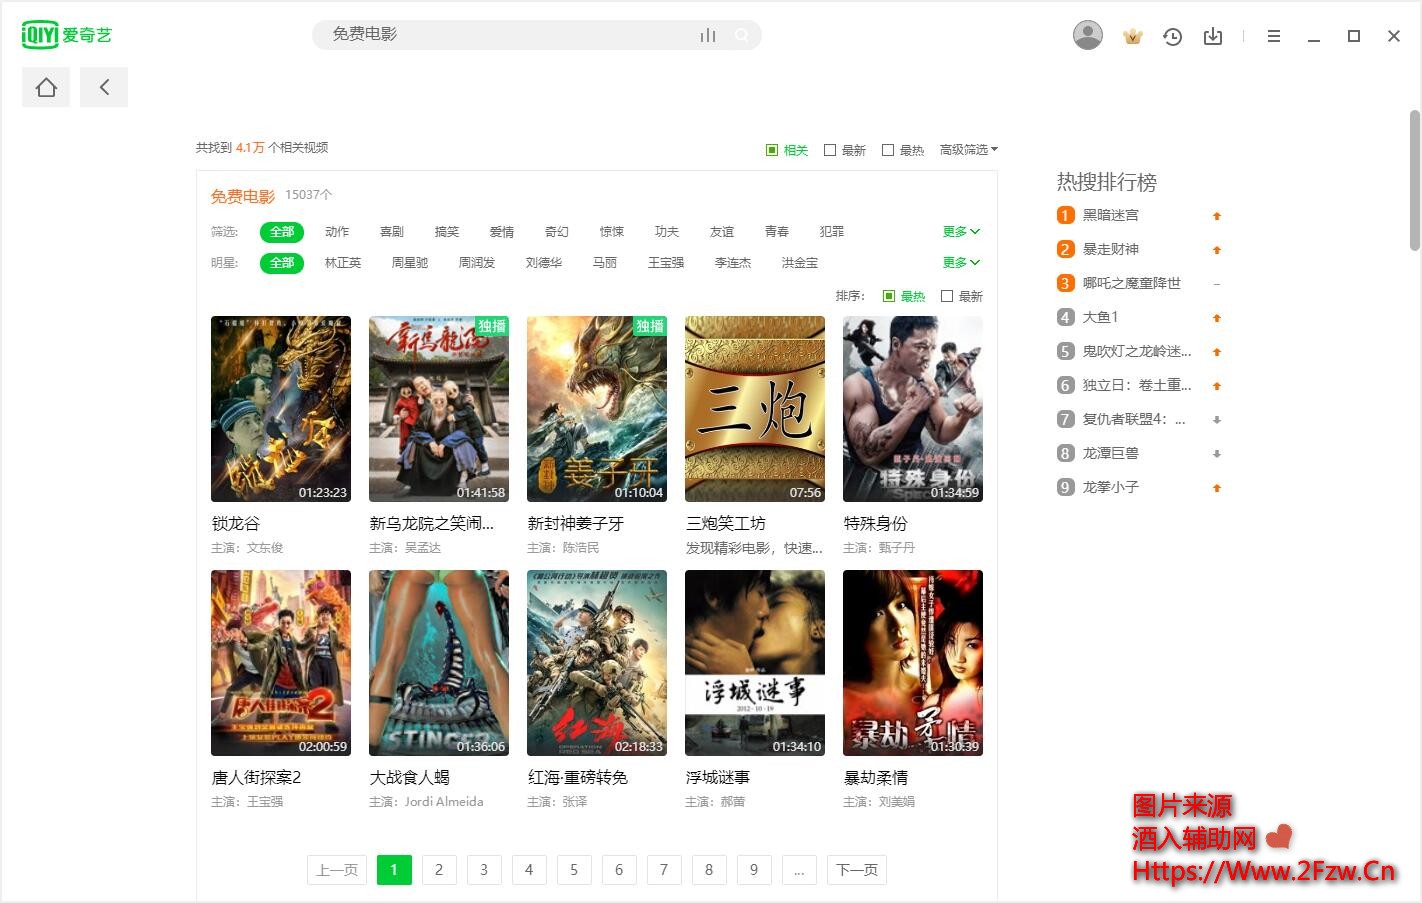Open the 新乌龙院 movie poster
Image resolution: width=1422 pixels, height=903 pixels.
pyautogui.click(x=439, y=409)
